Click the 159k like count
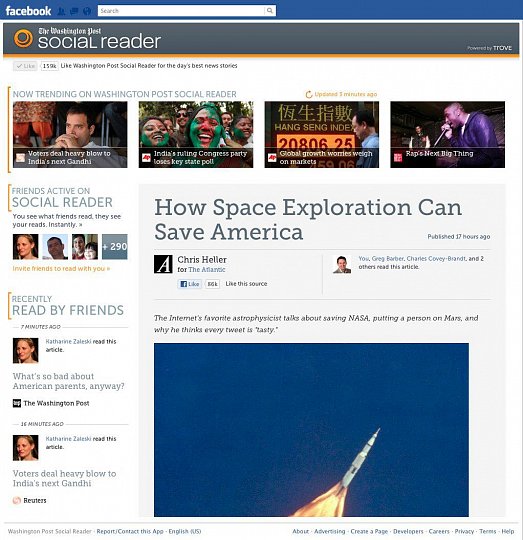523x540 pixels. click(50, 66)
